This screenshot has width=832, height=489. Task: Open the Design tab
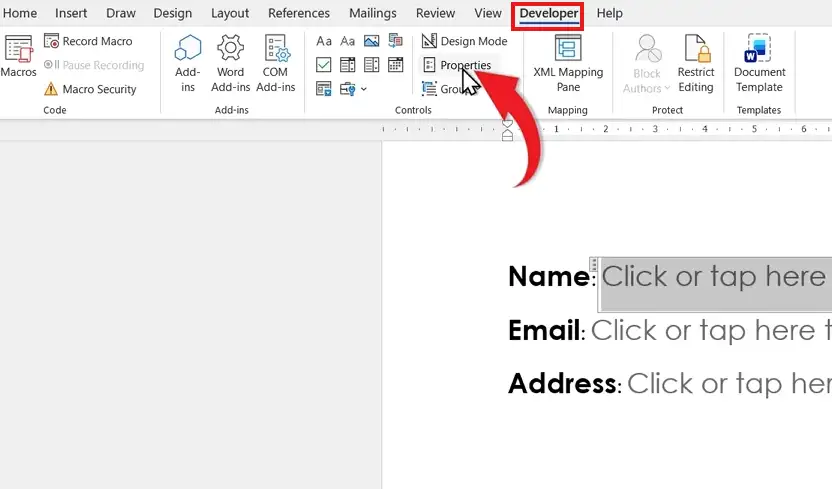point(172,13)
